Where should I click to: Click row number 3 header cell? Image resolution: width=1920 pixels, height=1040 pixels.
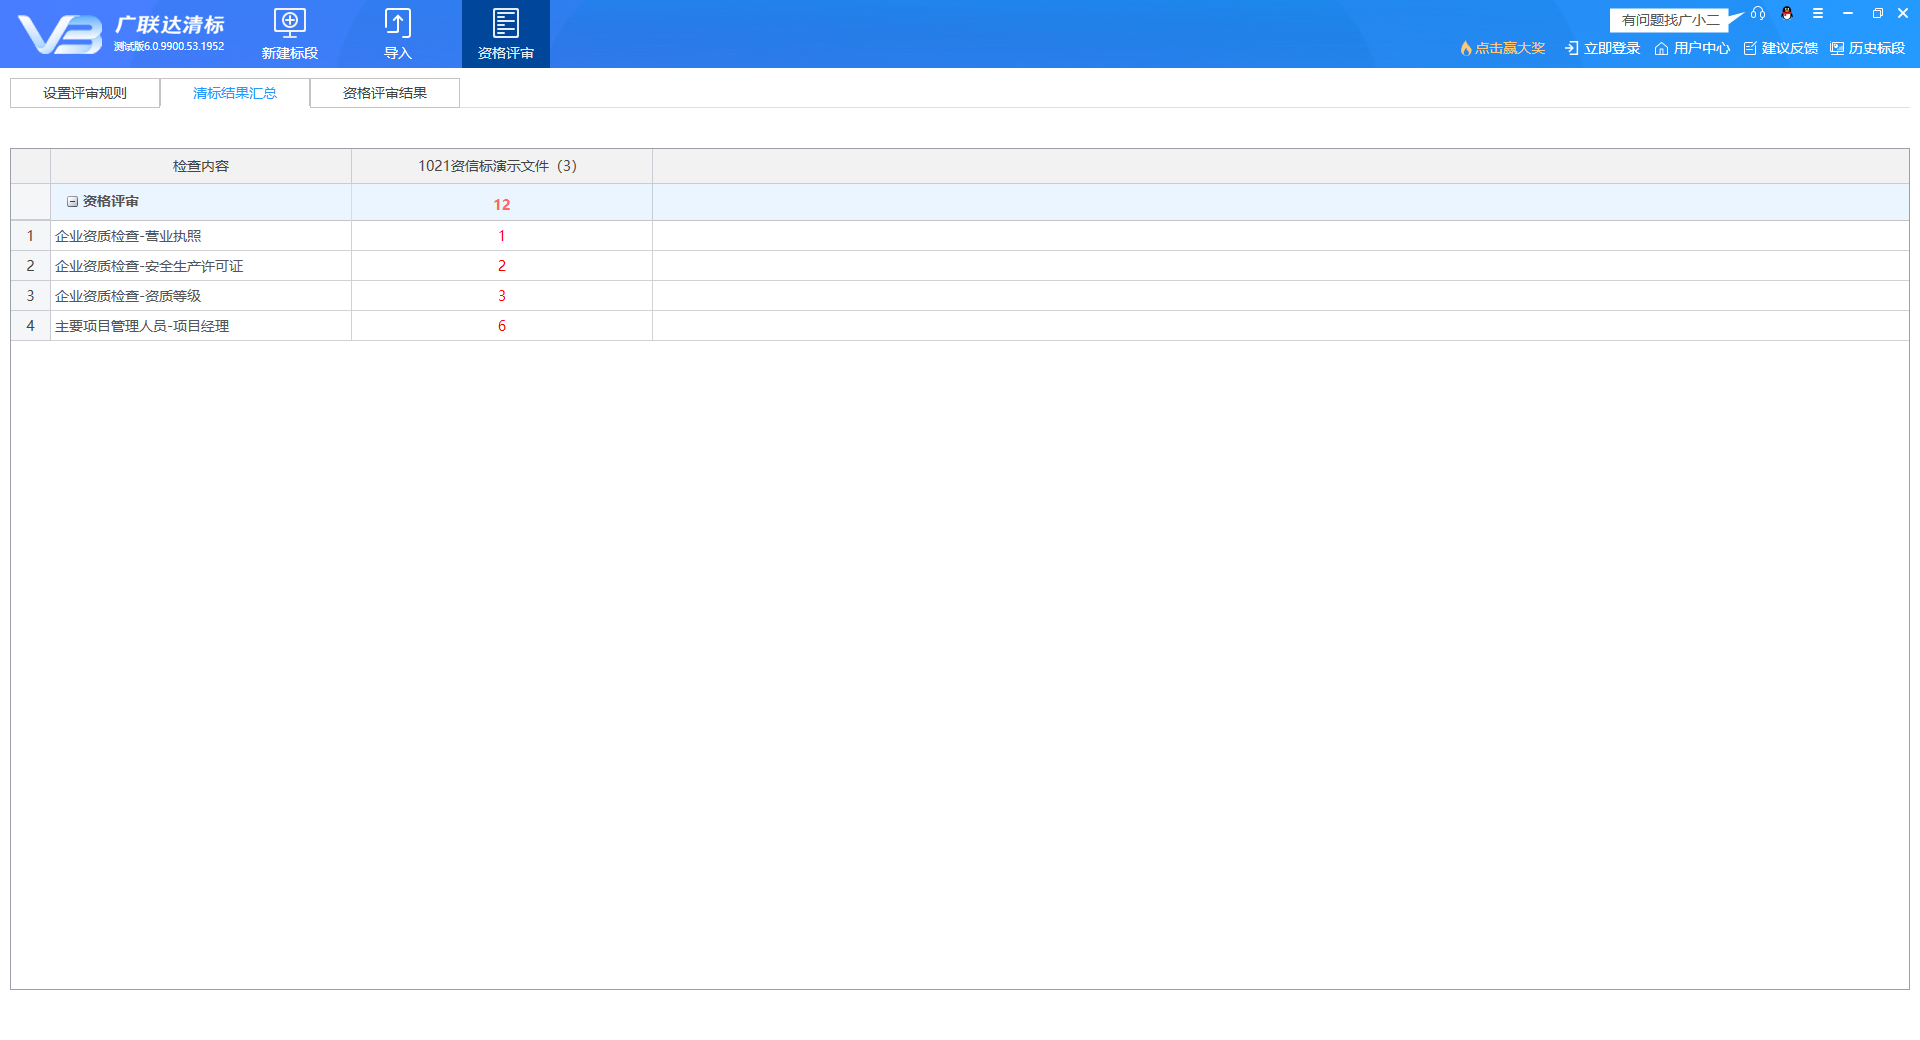click(30, 296)
